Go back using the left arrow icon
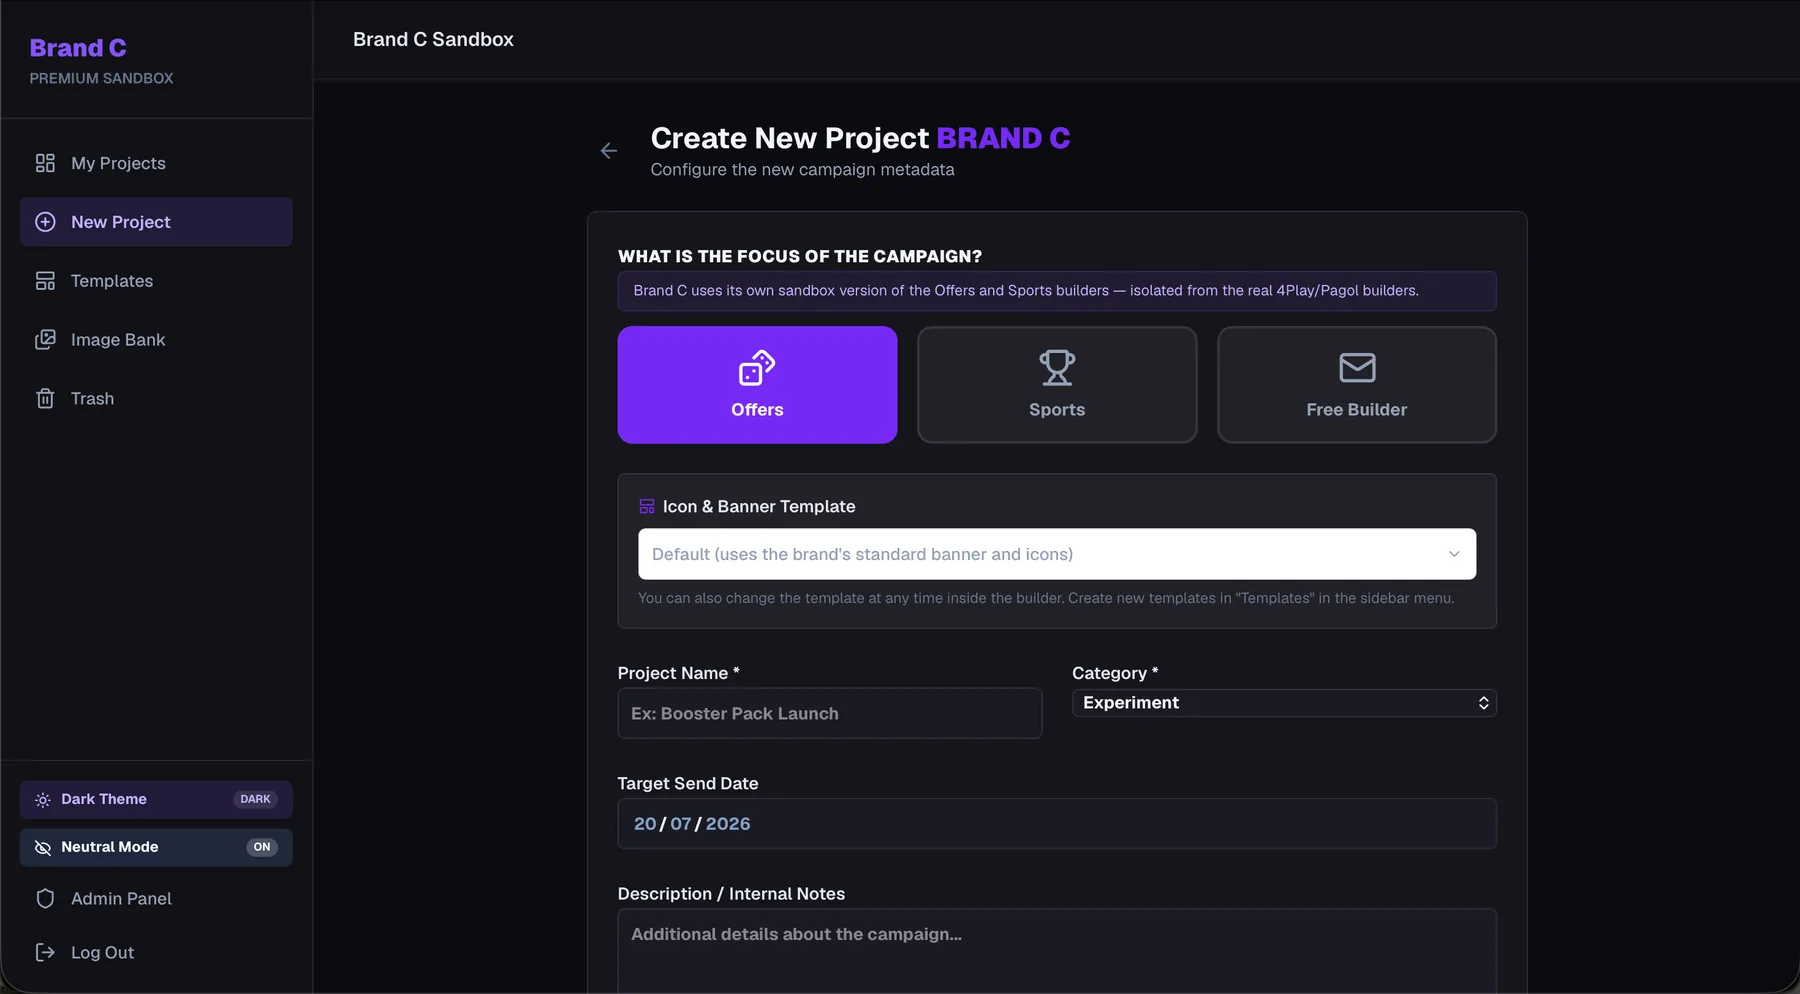Image resolution: width=1800 pixels, height=994 pixels. pos(608,151)
